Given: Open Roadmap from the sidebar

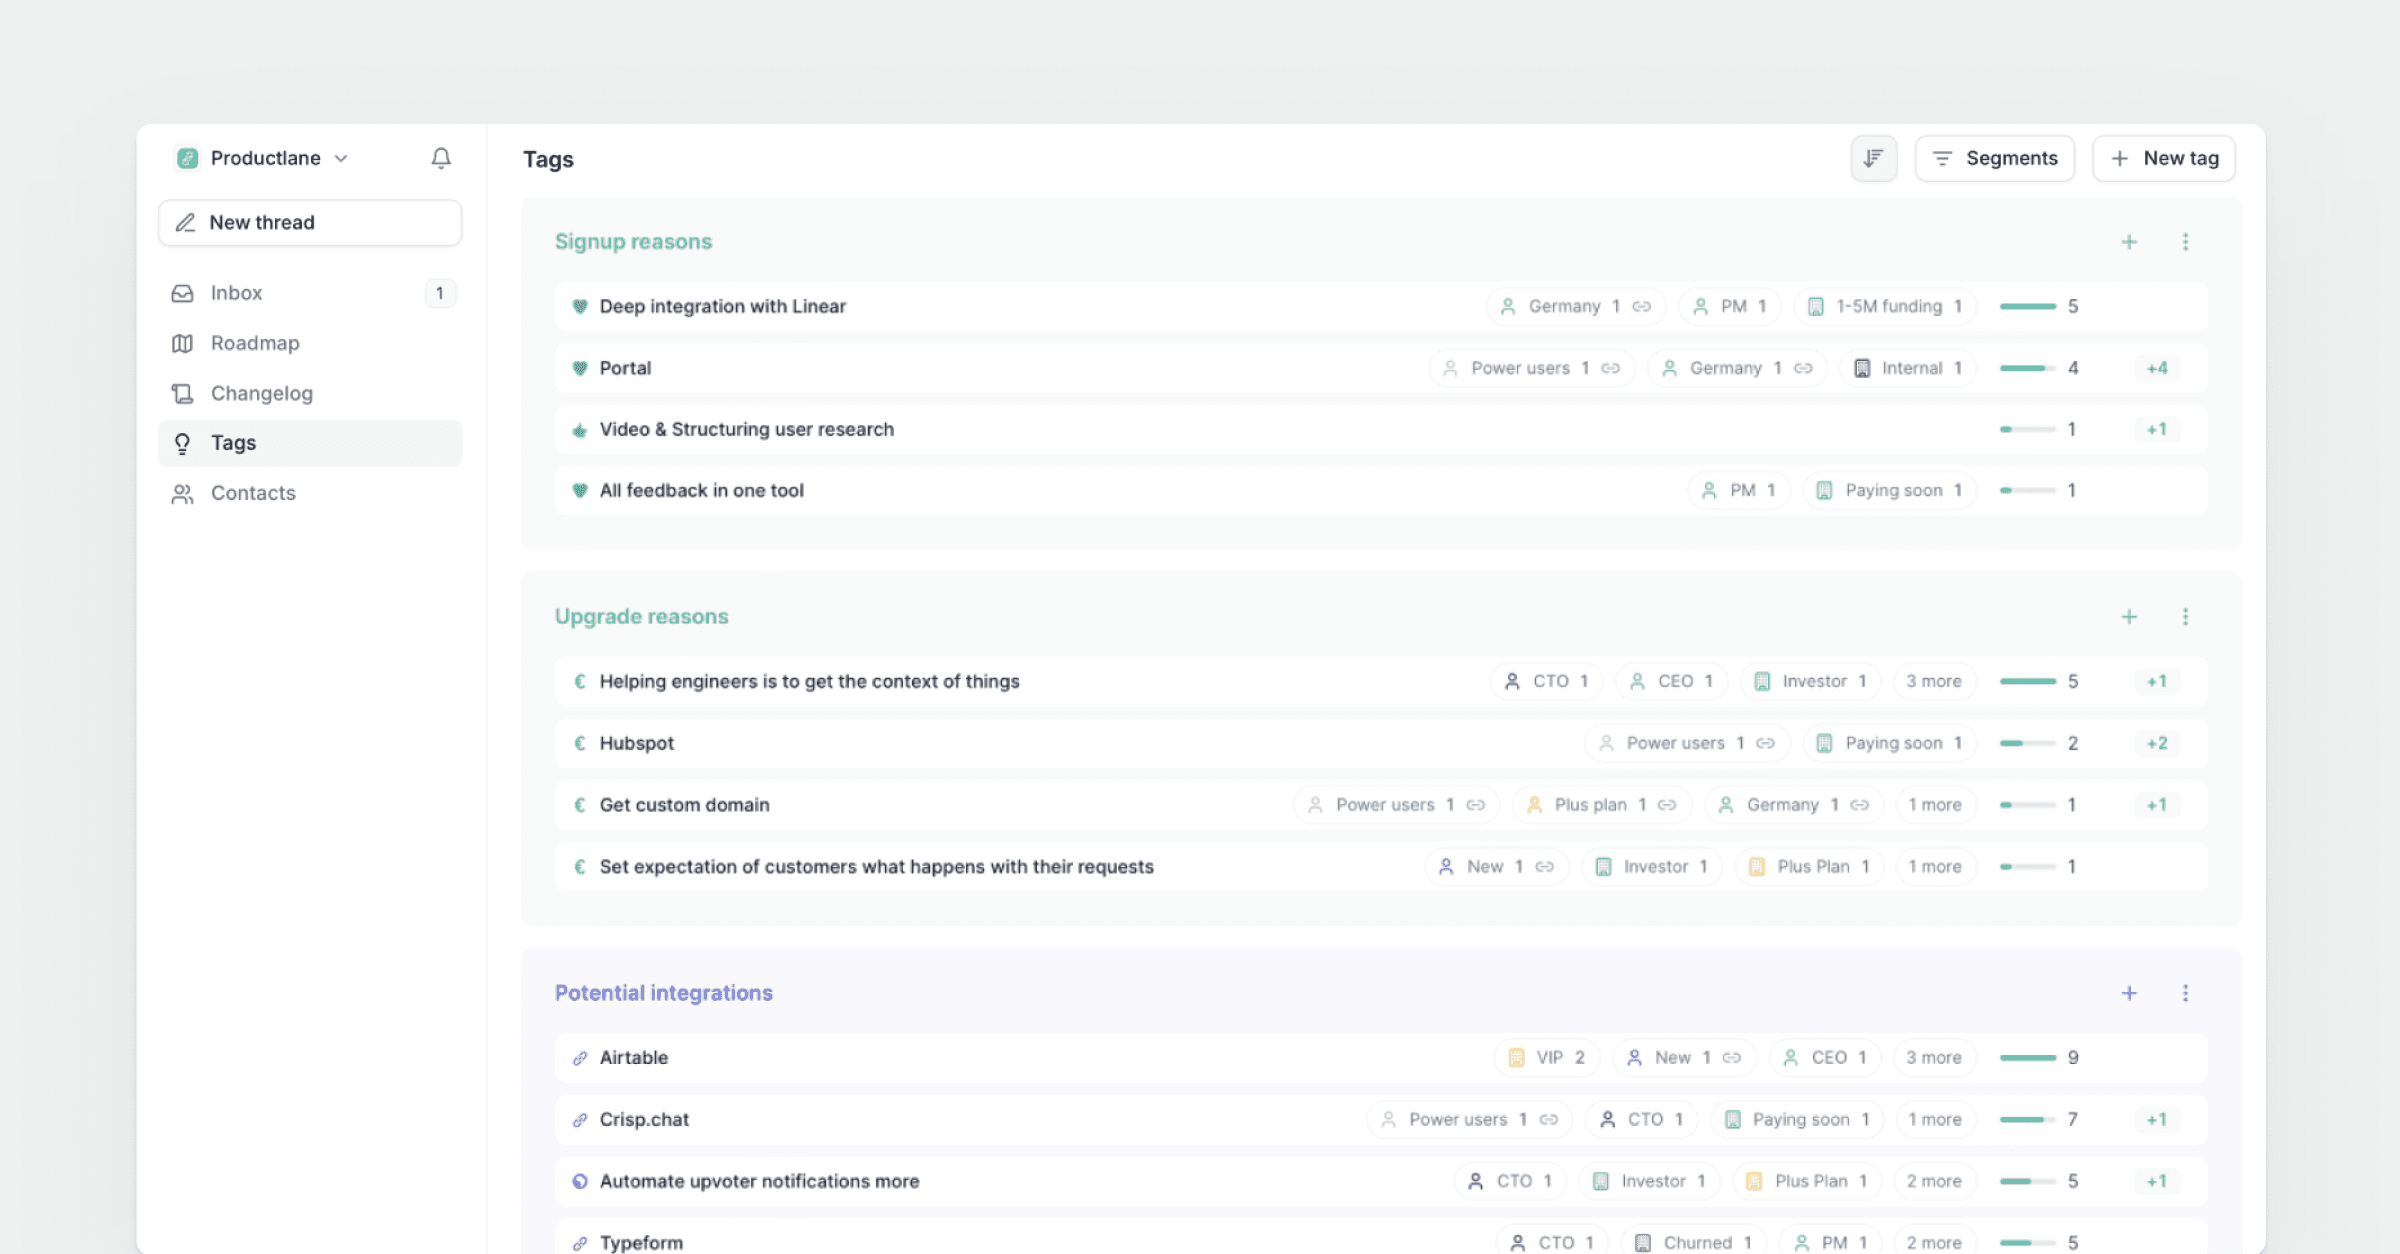Looking at the screenshot, I should [x=254, y=343].
